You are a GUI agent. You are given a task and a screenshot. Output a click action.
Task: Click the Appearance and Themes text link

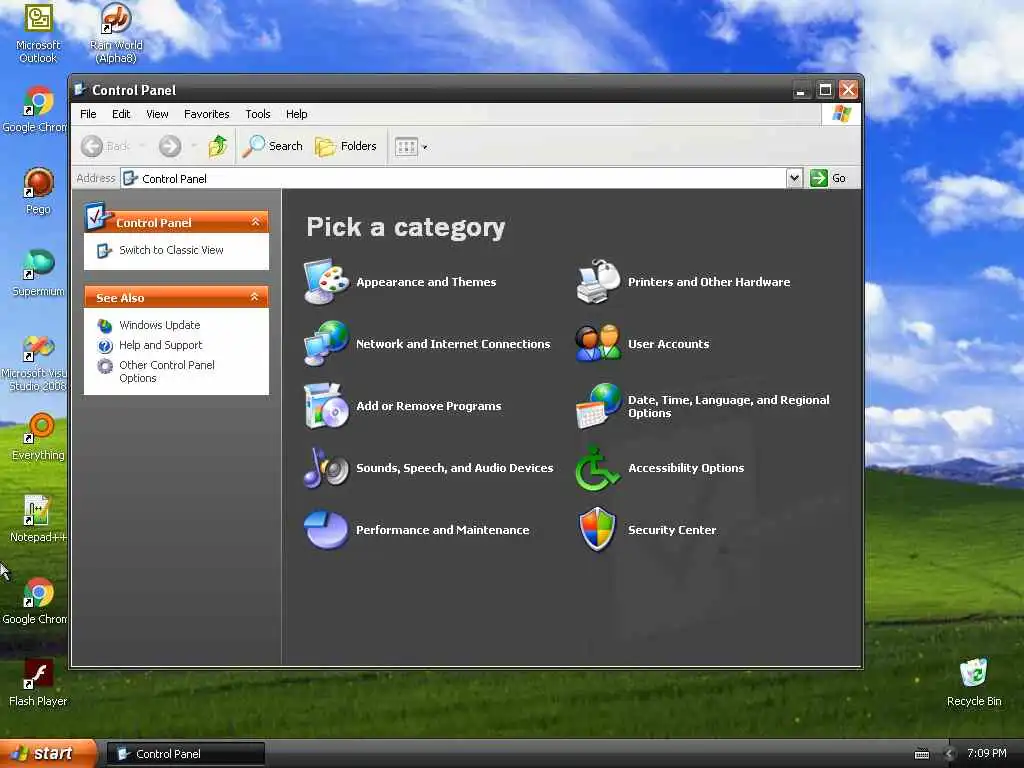pyautogui.click(x=426, y=282)
